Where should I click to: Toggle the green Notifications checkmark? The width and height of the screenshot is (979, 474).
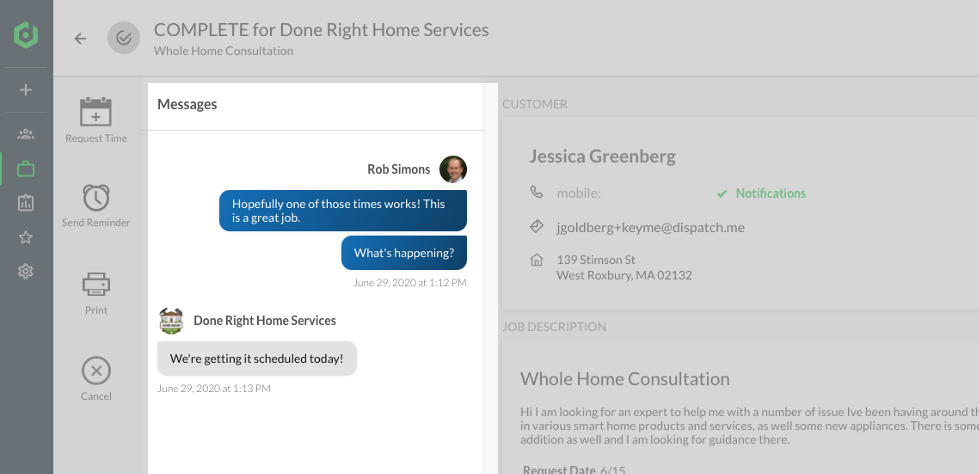click(722, 193)
